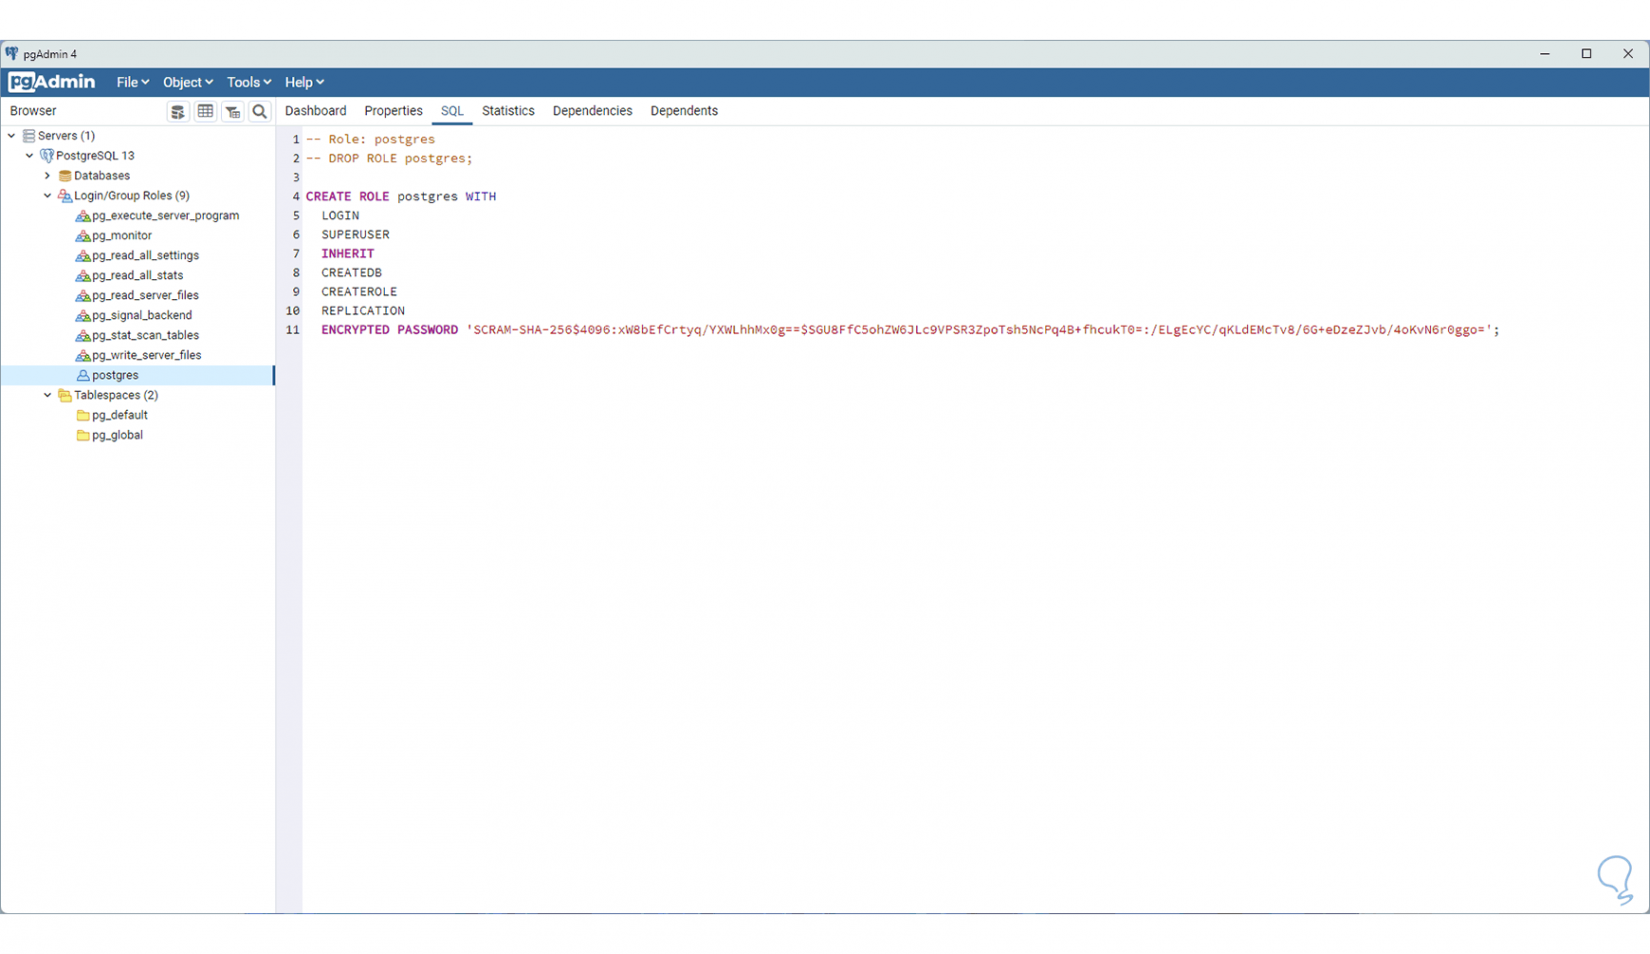Click the pgAdmin logo
Image resolution: width=1650 pixels, height=954 pixels.
click(x=52, y=82)
